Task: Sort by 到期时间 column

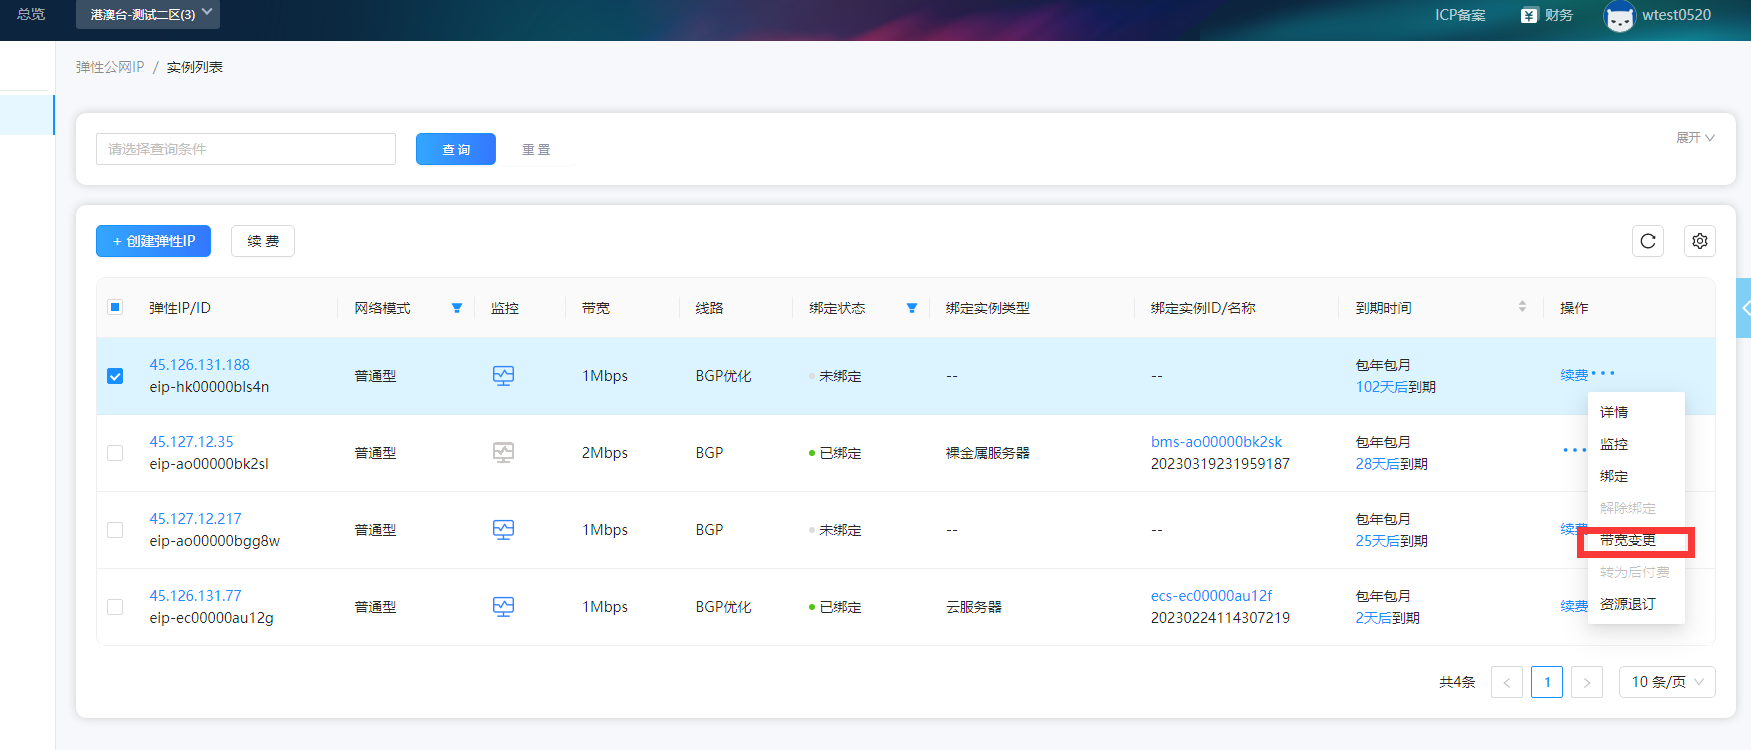Action: pyautogui.click(x=1522, y=307)
